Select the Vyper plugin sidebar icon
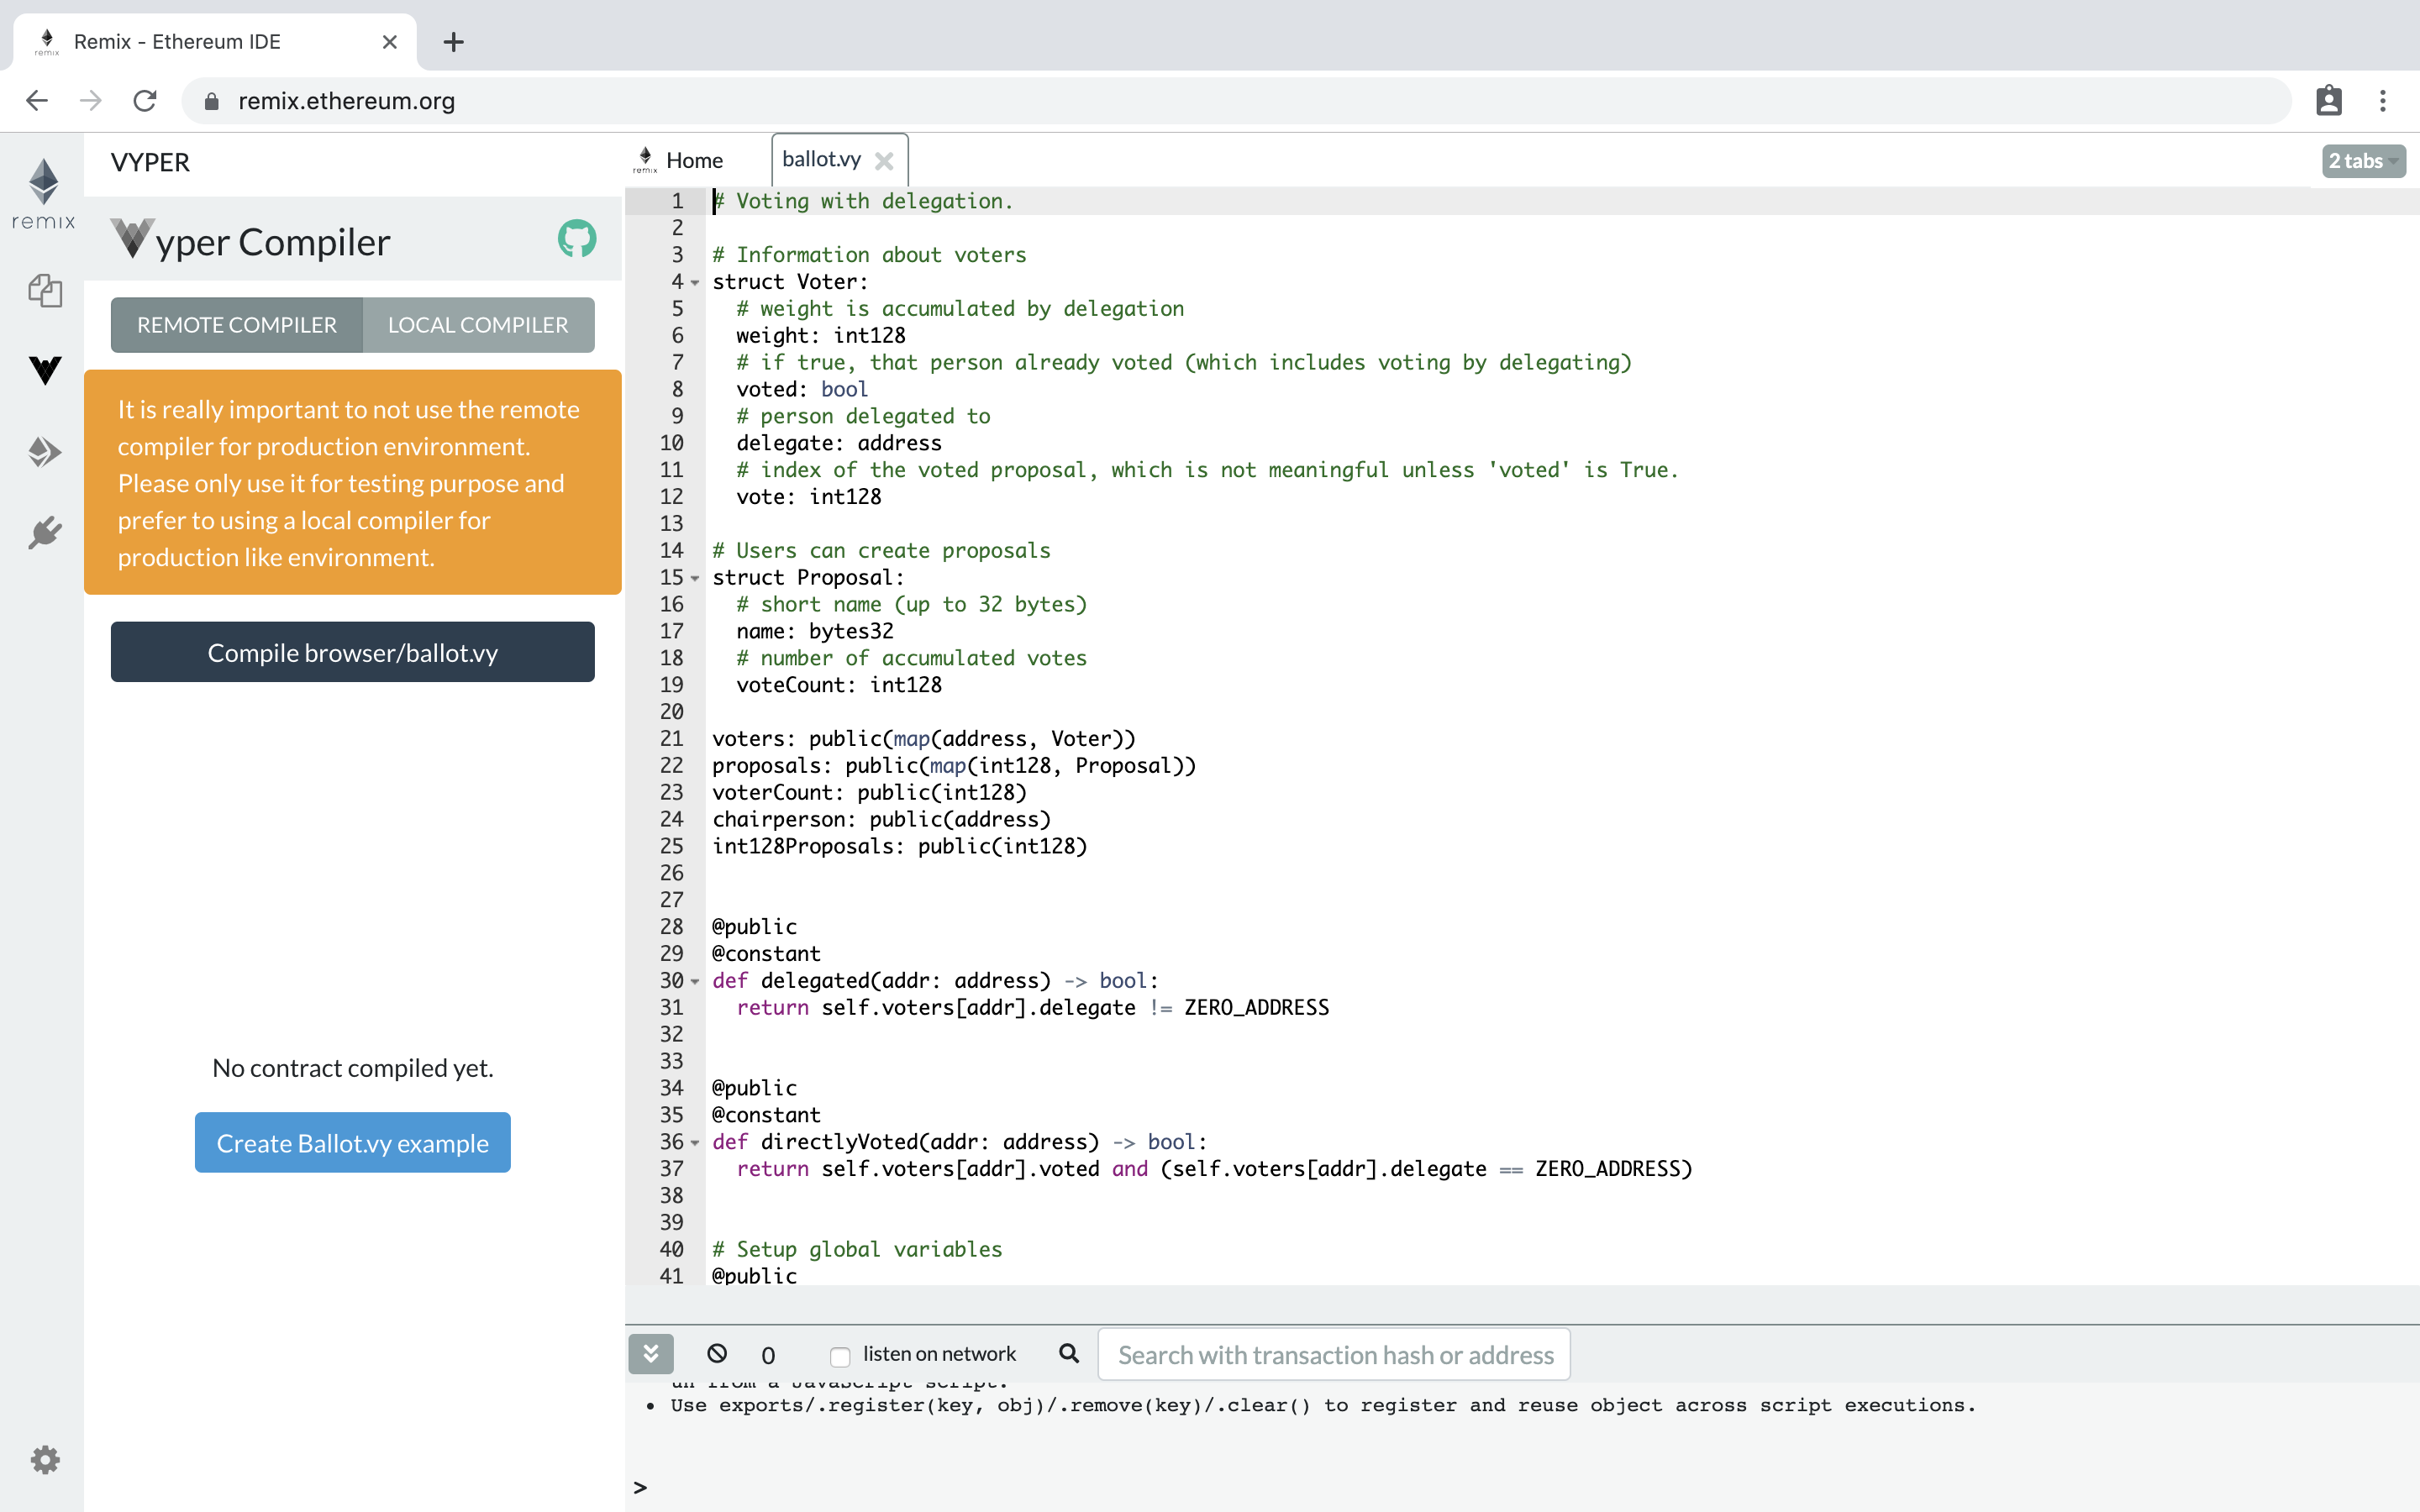Screen dimensions: 2420x1512 point(45,371)
